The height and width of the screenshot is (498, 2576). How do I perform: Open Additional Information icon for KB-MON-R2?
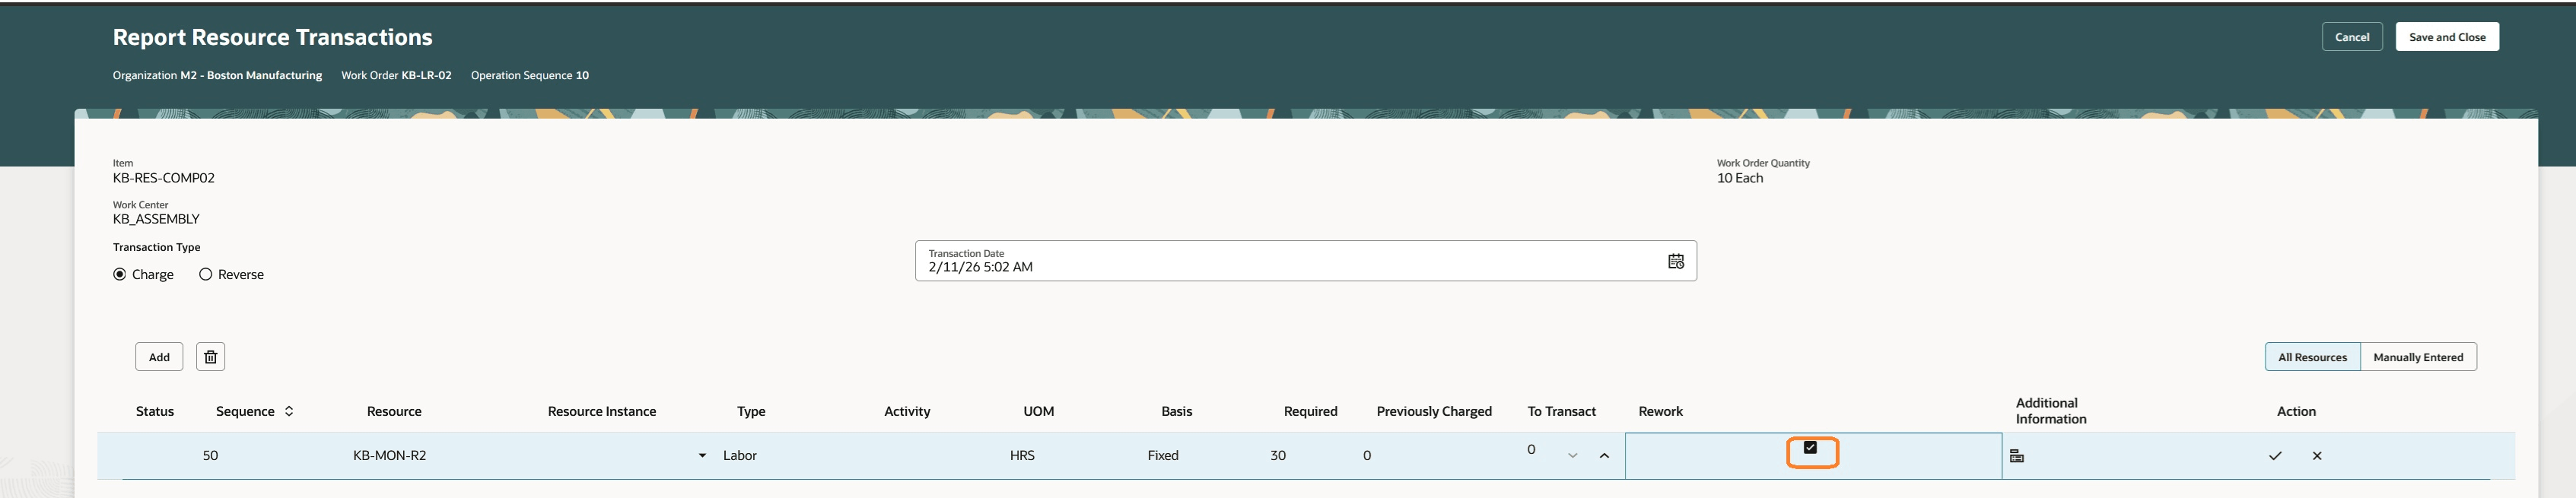[x=2016, y=456]
